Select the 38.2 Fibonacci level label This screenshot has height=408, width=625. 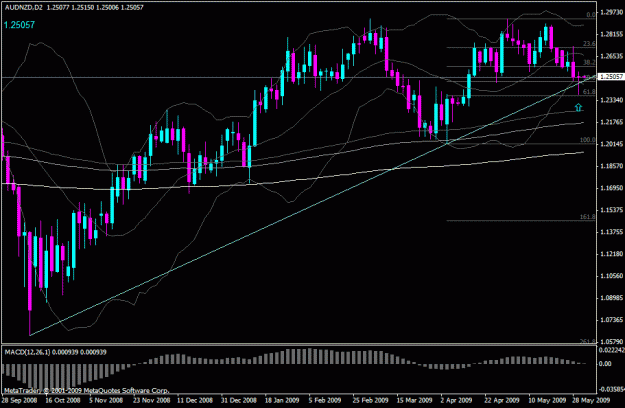coord(589,63)
